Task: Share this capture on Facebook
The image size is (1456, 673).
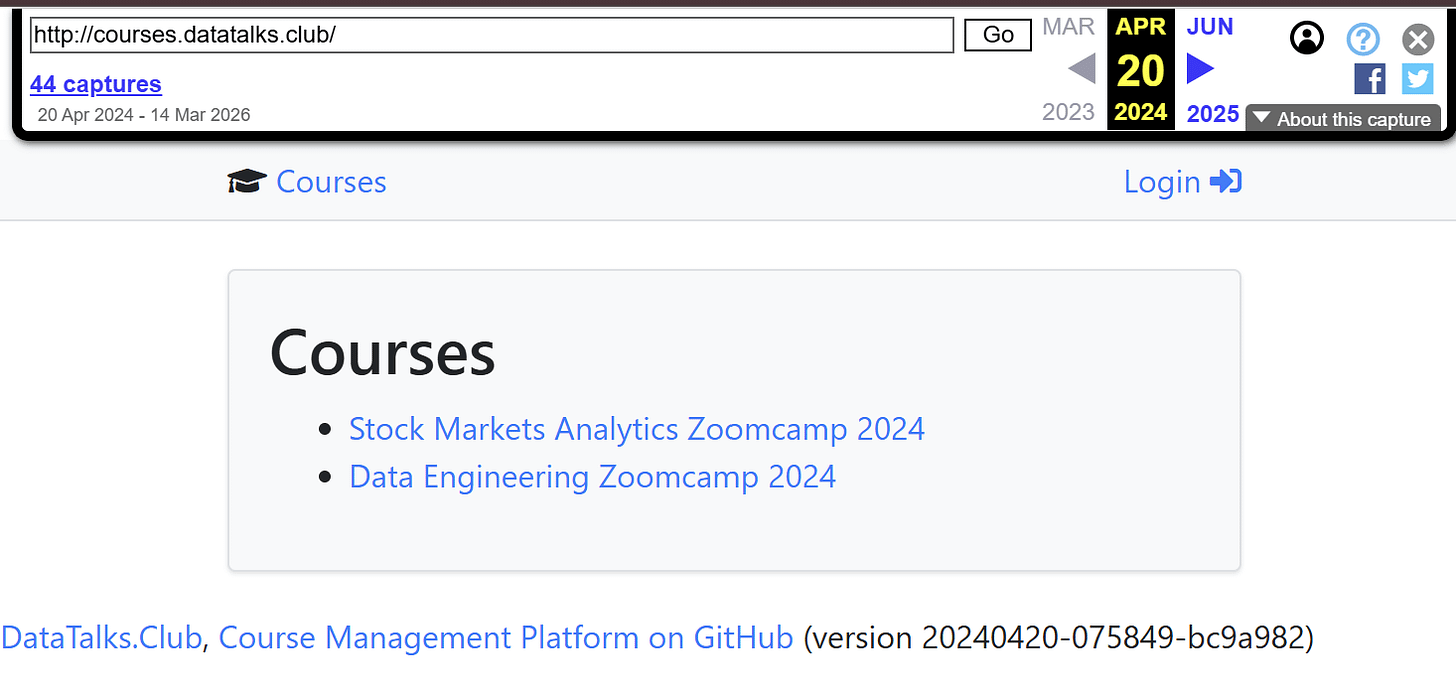Action: coord(1370,79)
